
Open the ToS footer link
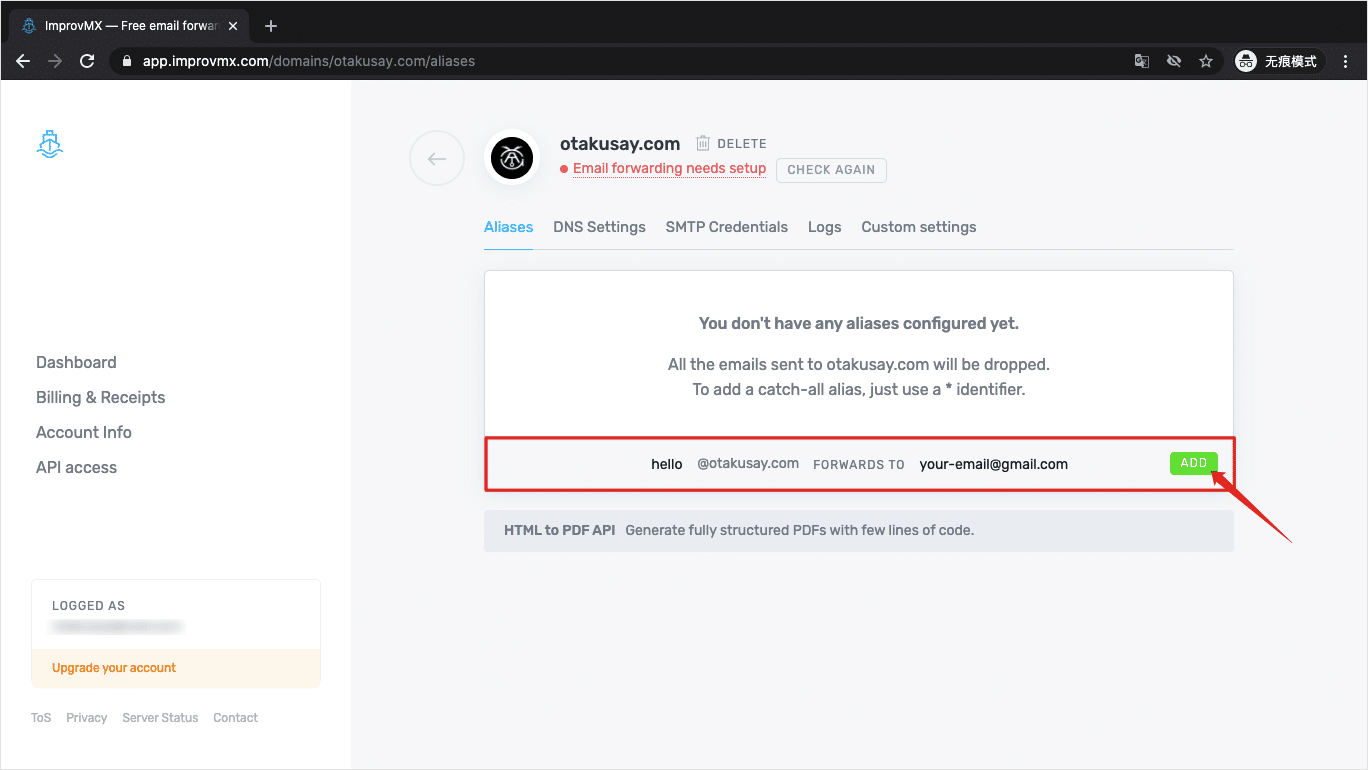pos(41,718)
